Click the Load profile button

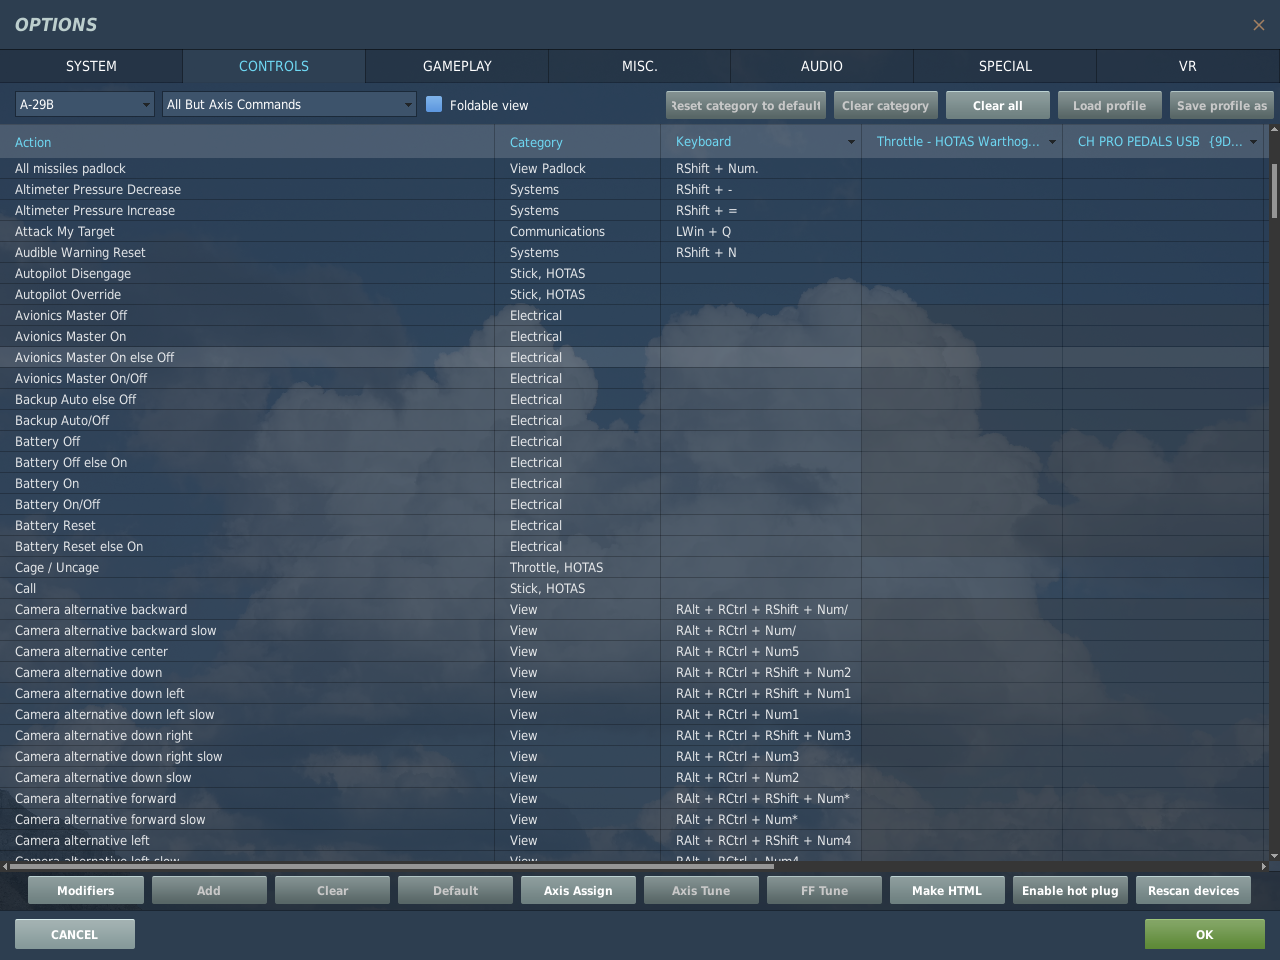(1110, 105)
